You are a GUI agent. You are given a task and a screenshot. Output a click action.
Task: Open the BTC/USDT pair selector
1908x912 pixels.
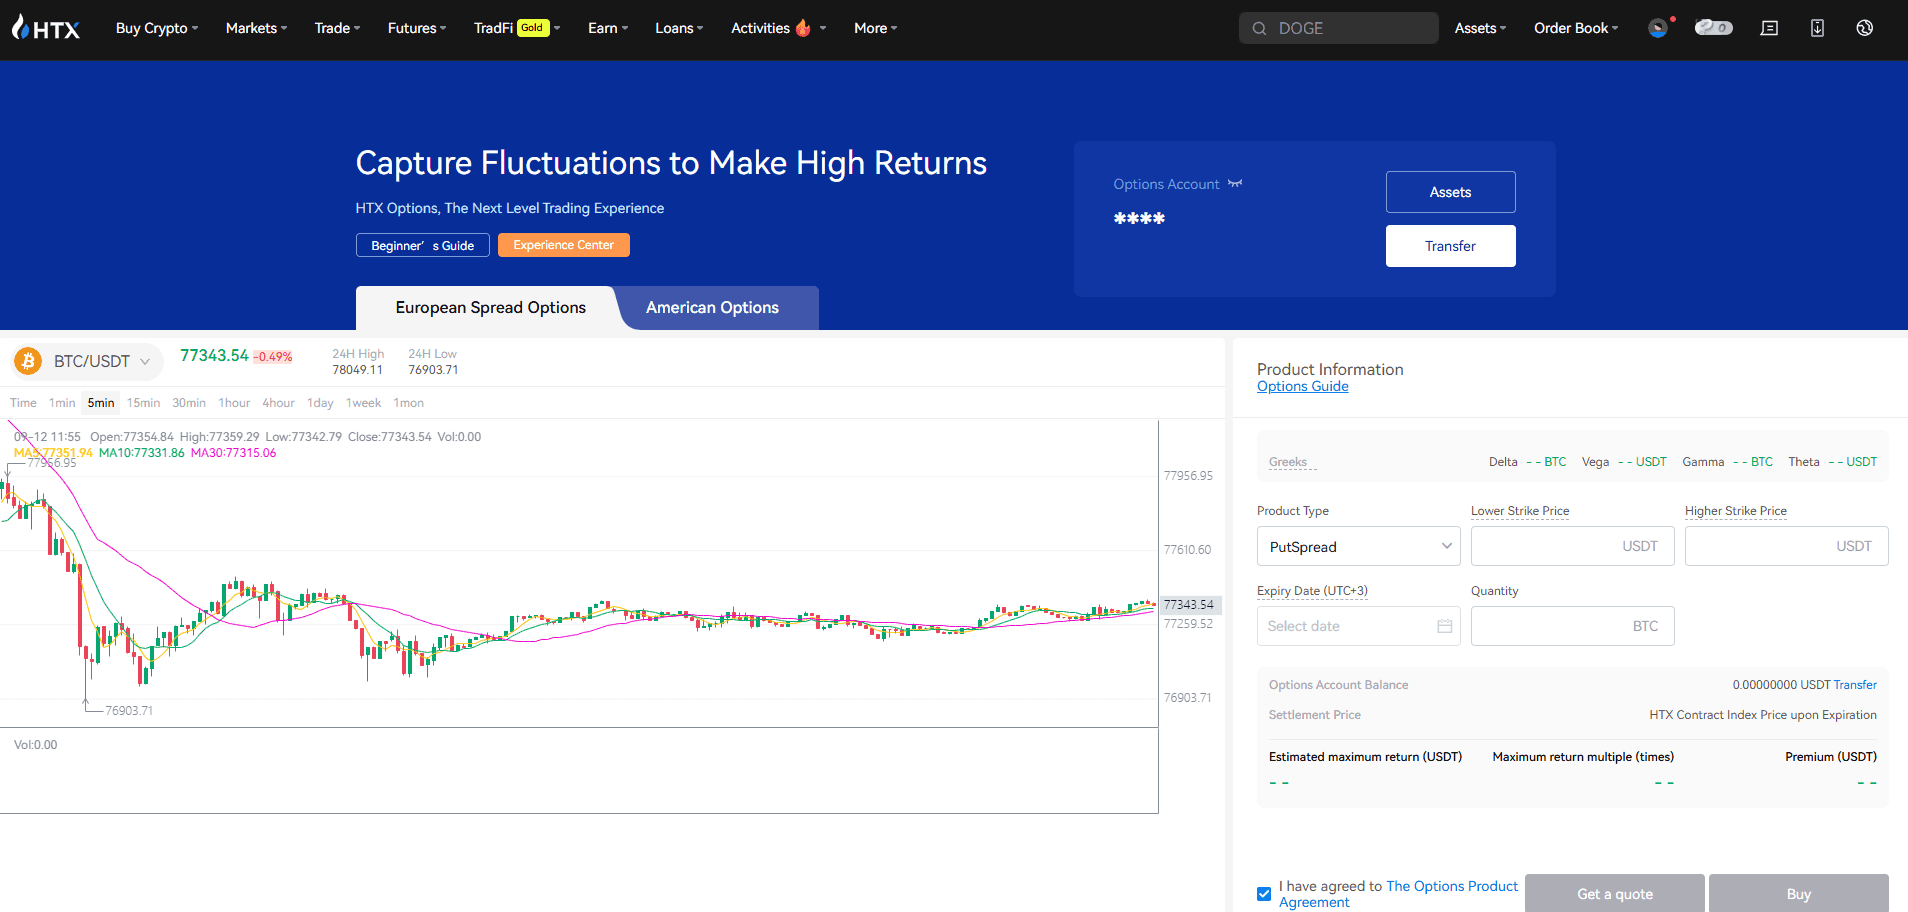[x=88, y=361]
